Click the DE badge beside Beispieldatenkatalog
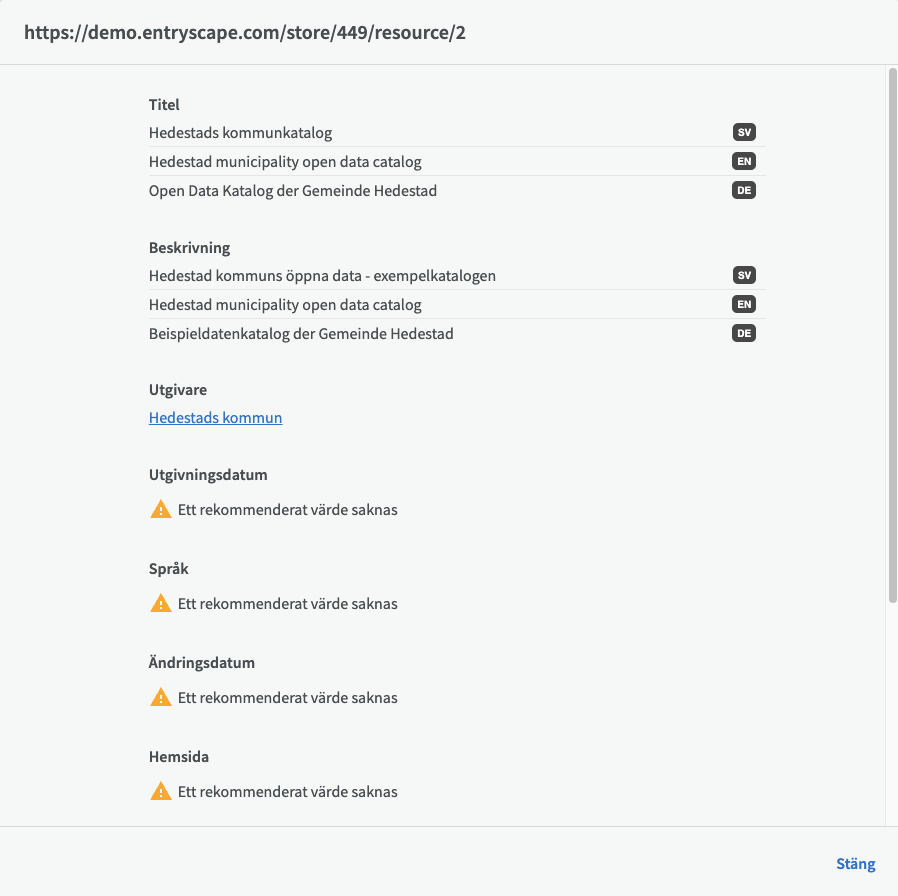 [743, 333]
